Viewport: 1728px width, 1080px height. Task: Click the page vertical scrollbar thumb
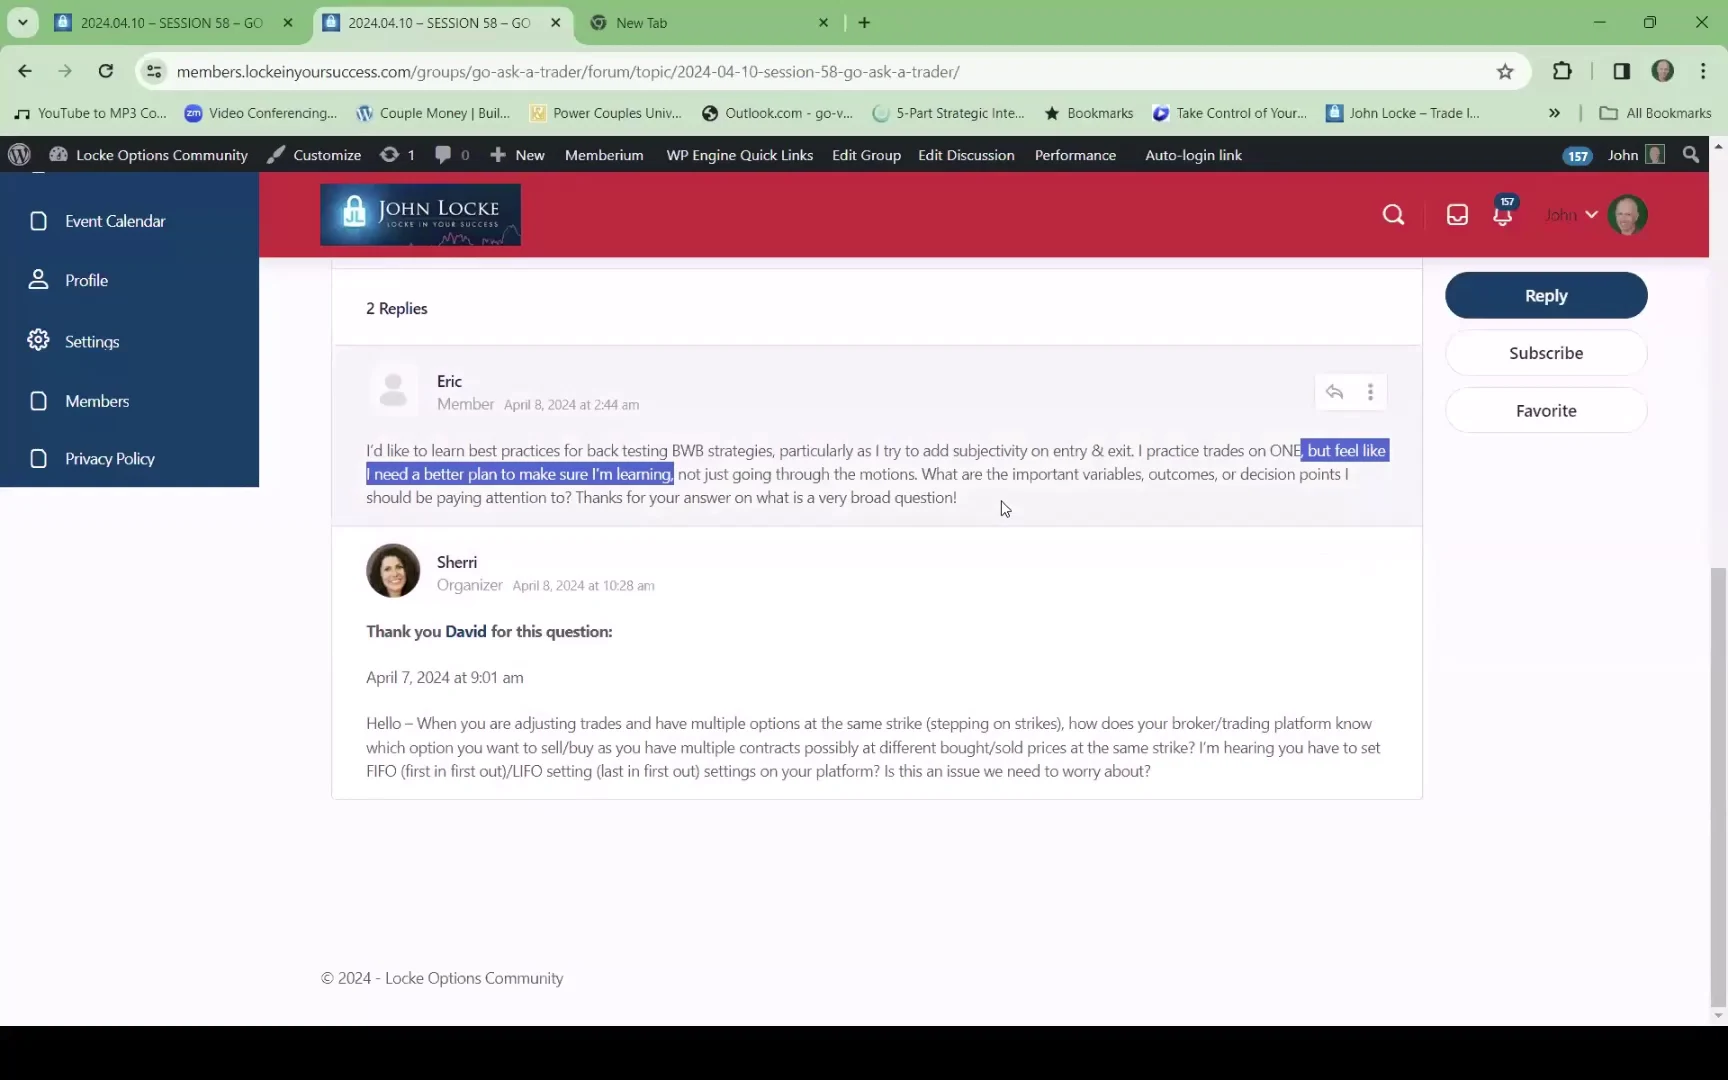coord(1718,786)
